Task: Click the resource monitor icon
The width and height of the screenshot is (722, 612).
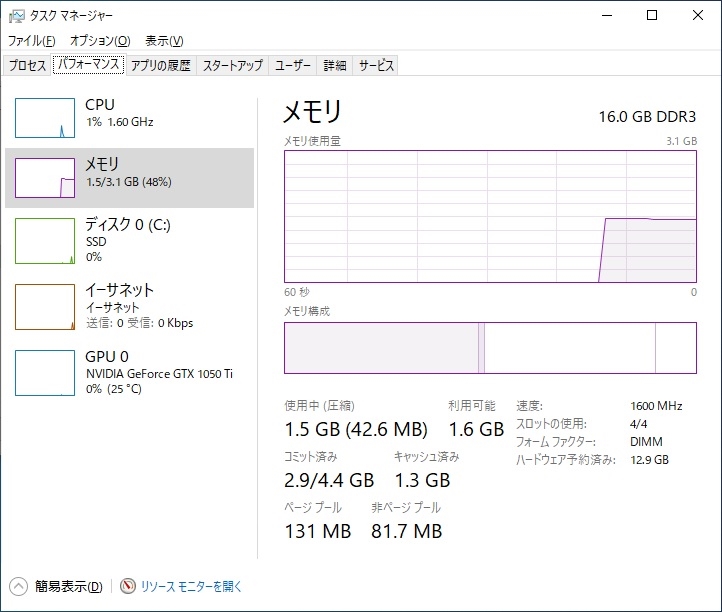Action: pyautogui.click(x=127, y=587)
